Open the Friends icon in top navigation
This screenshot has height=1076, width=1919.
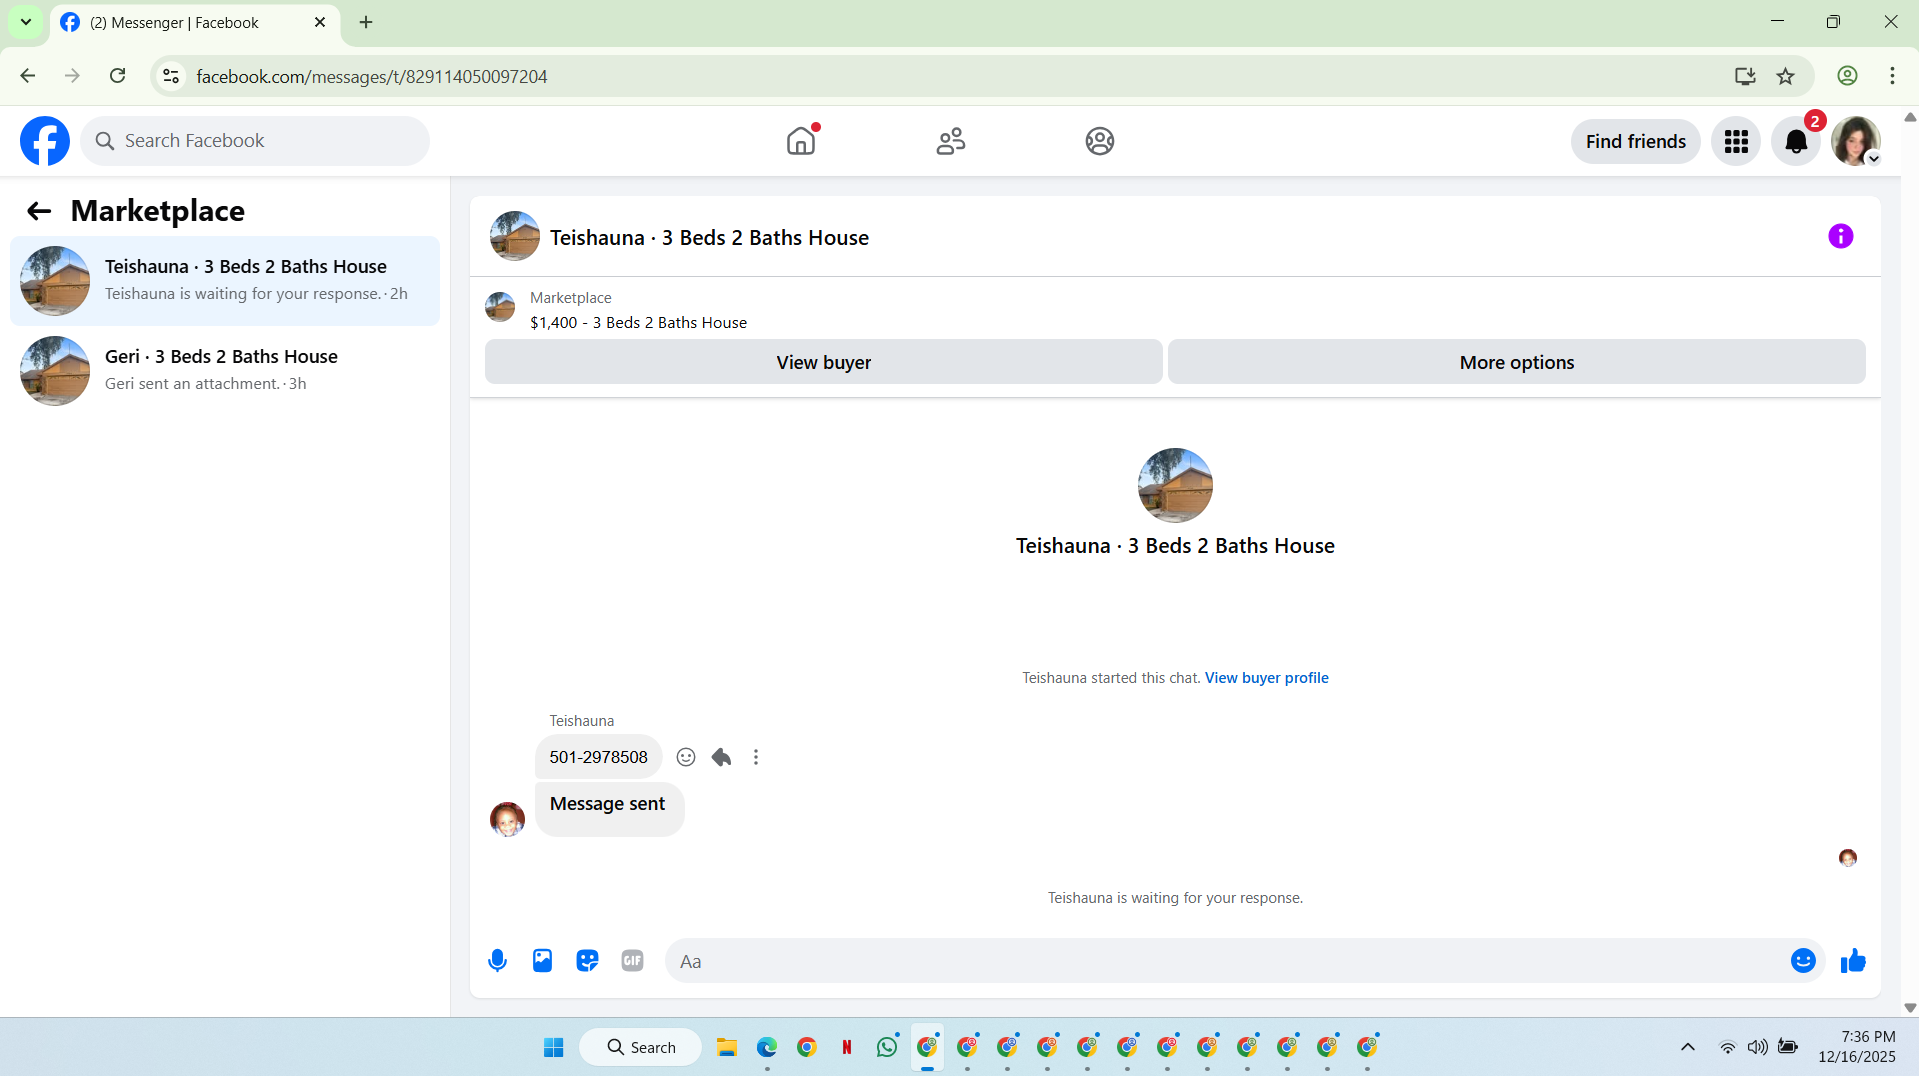(x=951, y=141)
